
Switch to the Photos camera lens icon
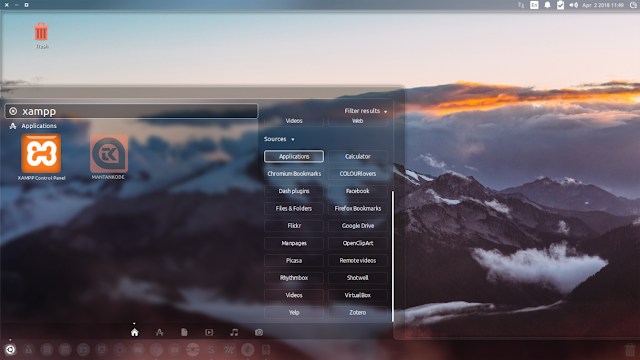click(259, 332)
